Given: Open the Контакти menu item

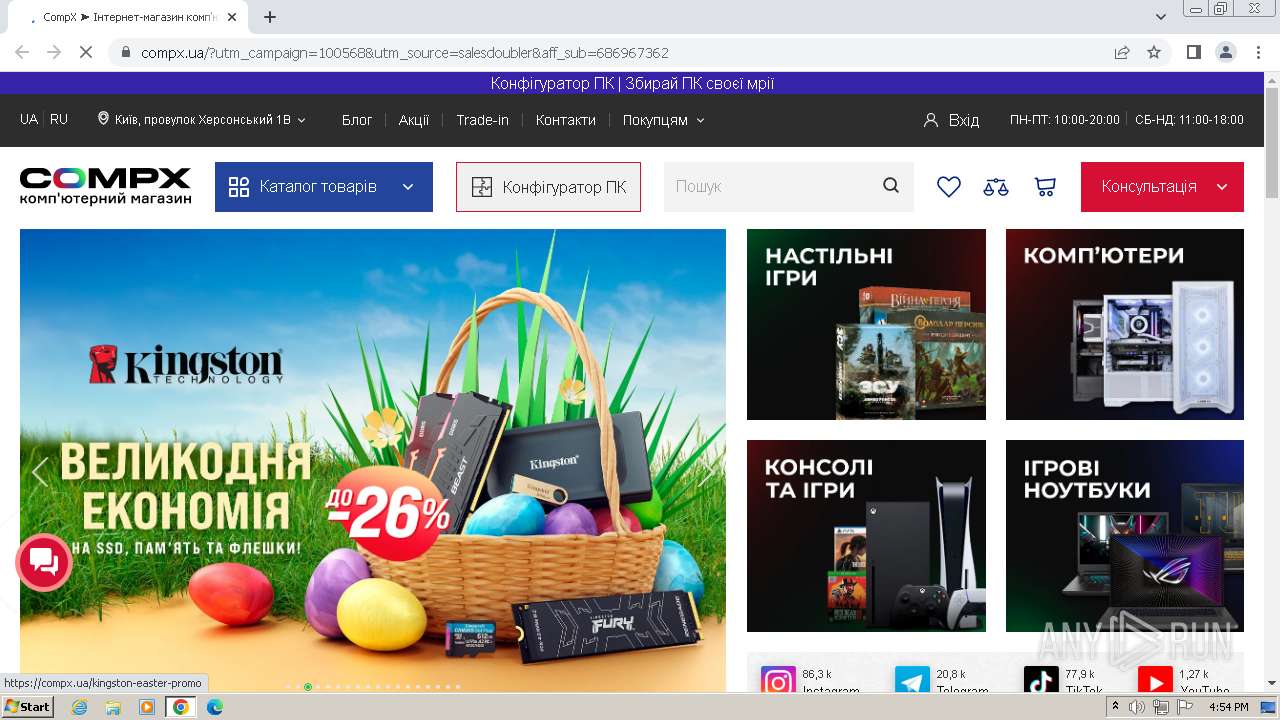Looking at the screenshot, I should pyautogui.click(x=566, y=120).
